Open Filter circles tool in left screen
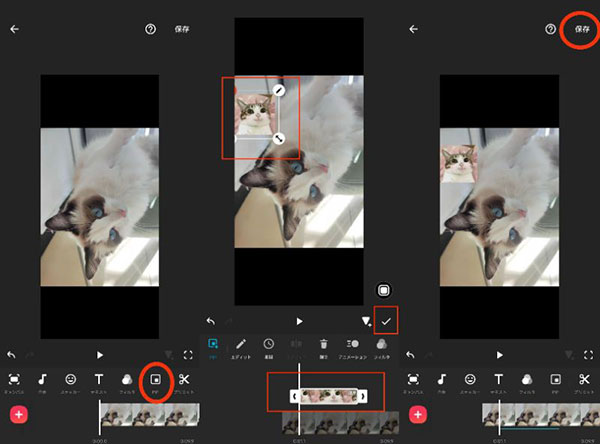This screenshot has width=600, height=444. click(x=127, y=379)
